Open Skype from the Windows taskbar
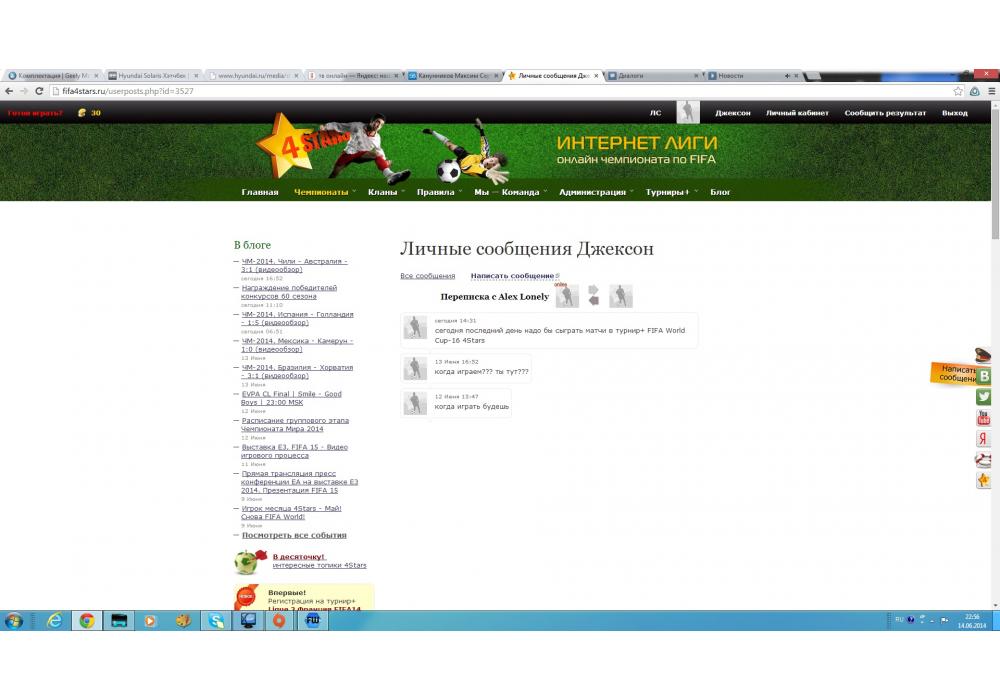 pyautogui.click(x=216, y=620)
